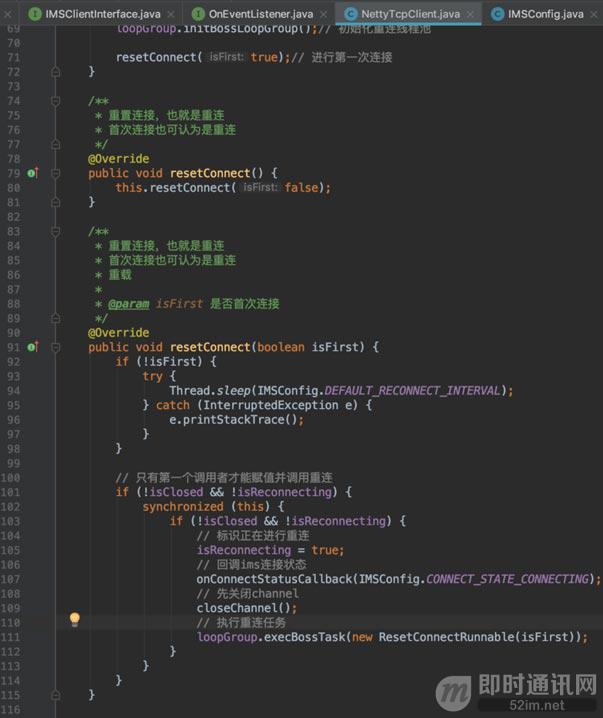Fold the method end marker at line 81
The width and height of the screenshot is (603, 718).
click(x=55, y=202)
